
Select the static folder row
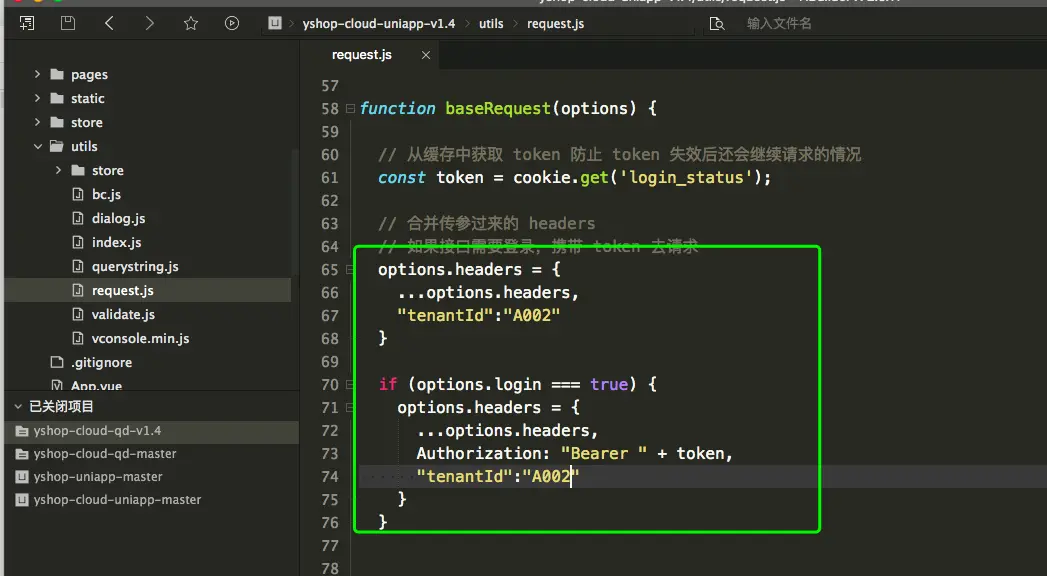click(148, 98)
